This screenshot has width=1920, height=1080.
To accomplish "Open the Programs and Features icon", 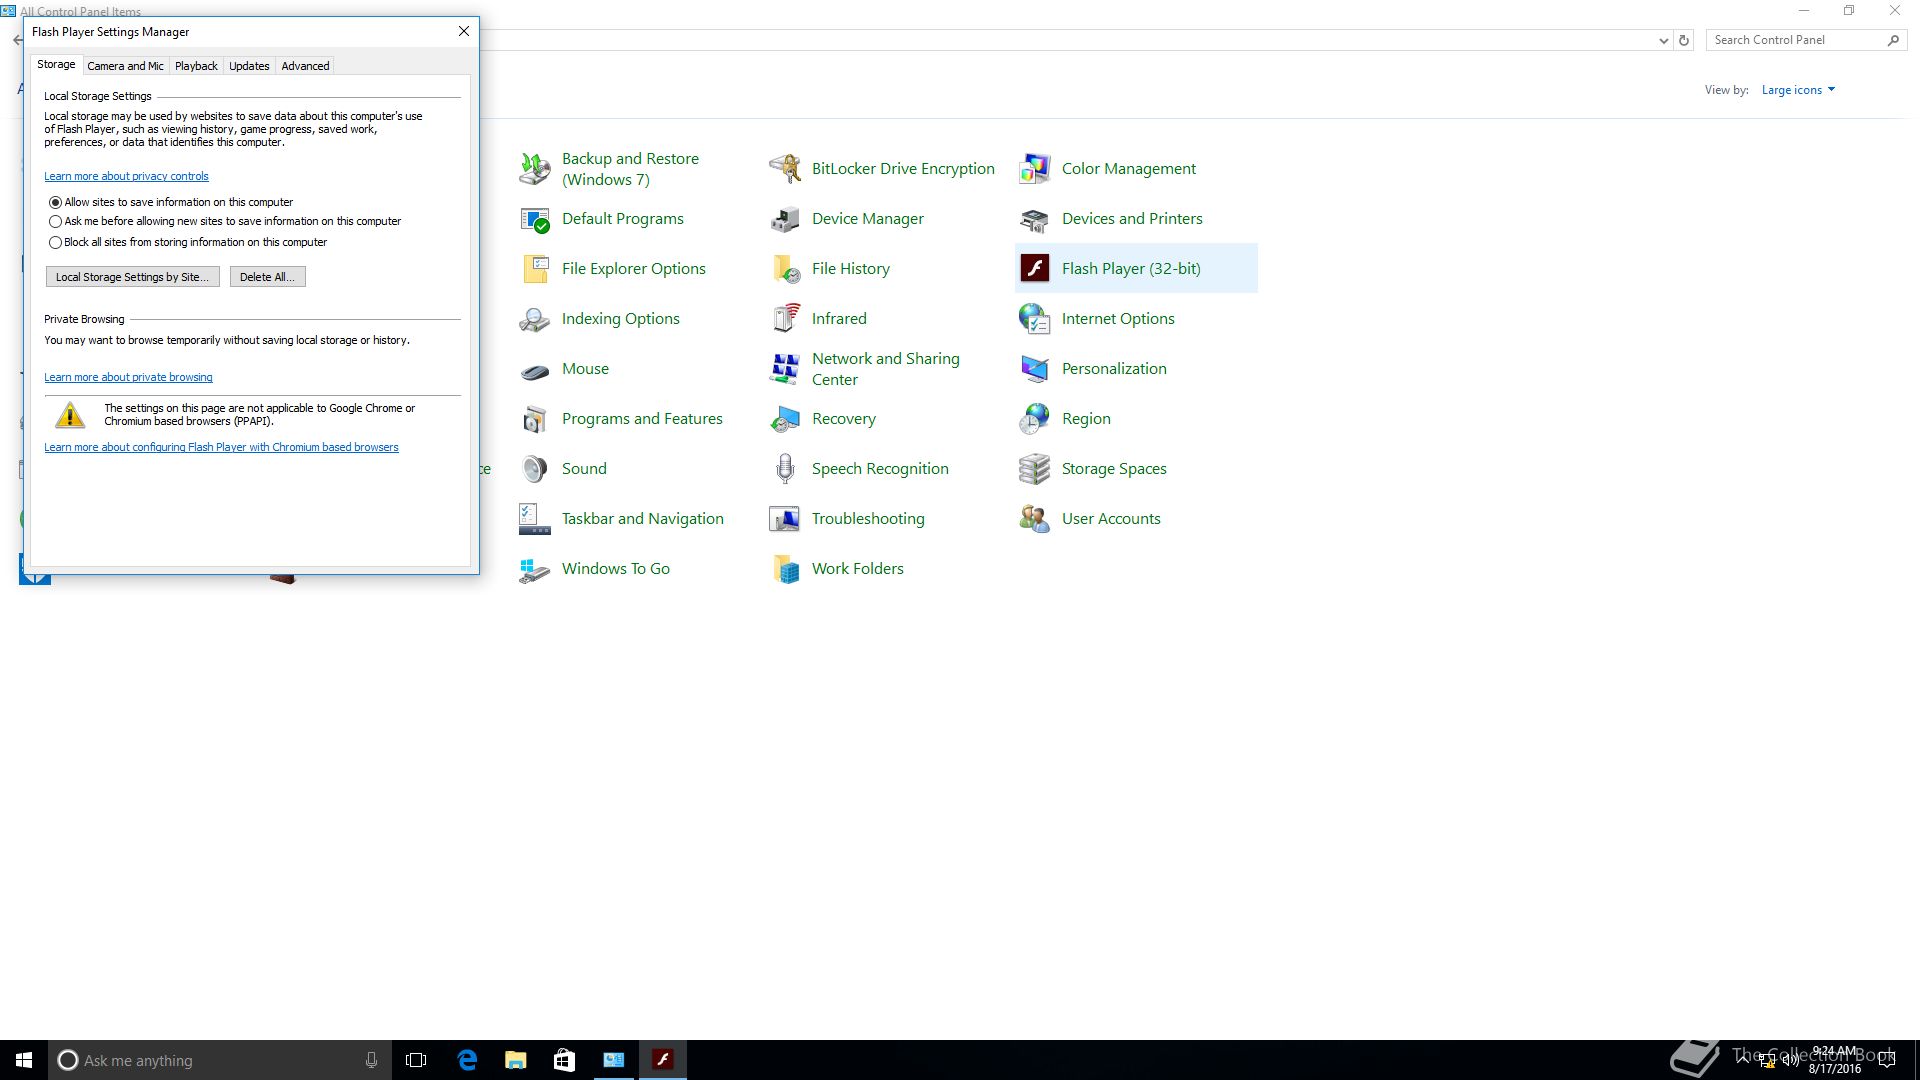I will [535, 418].
